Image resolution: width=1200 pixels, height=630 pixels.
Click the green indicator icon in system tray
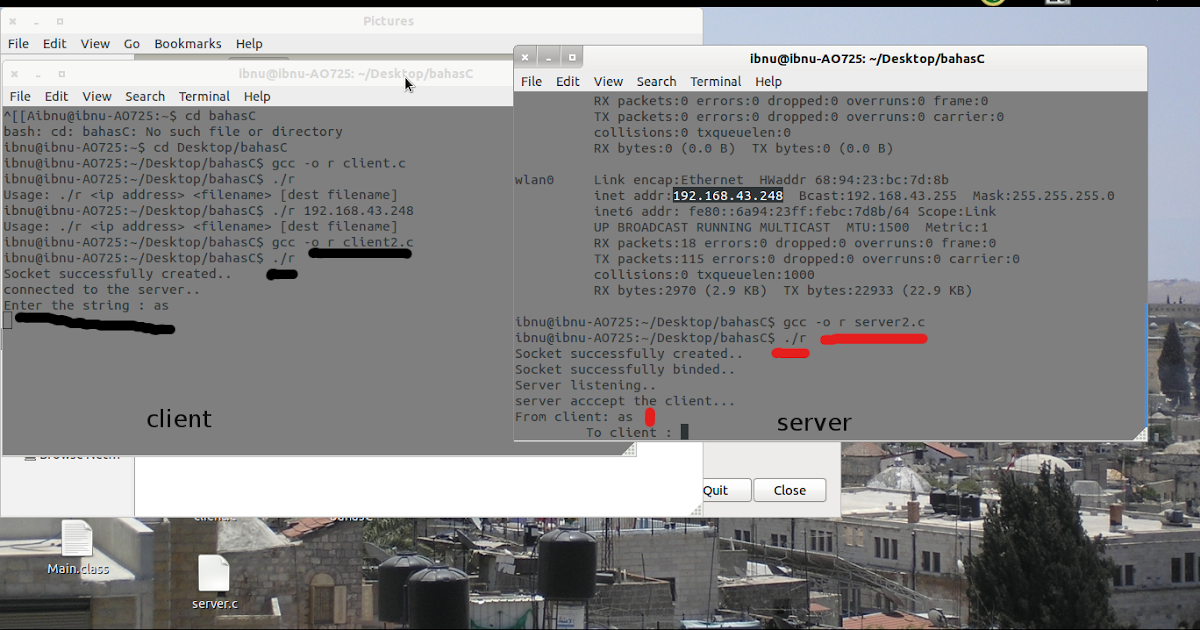pyautogui.click(x=991, y=3)
